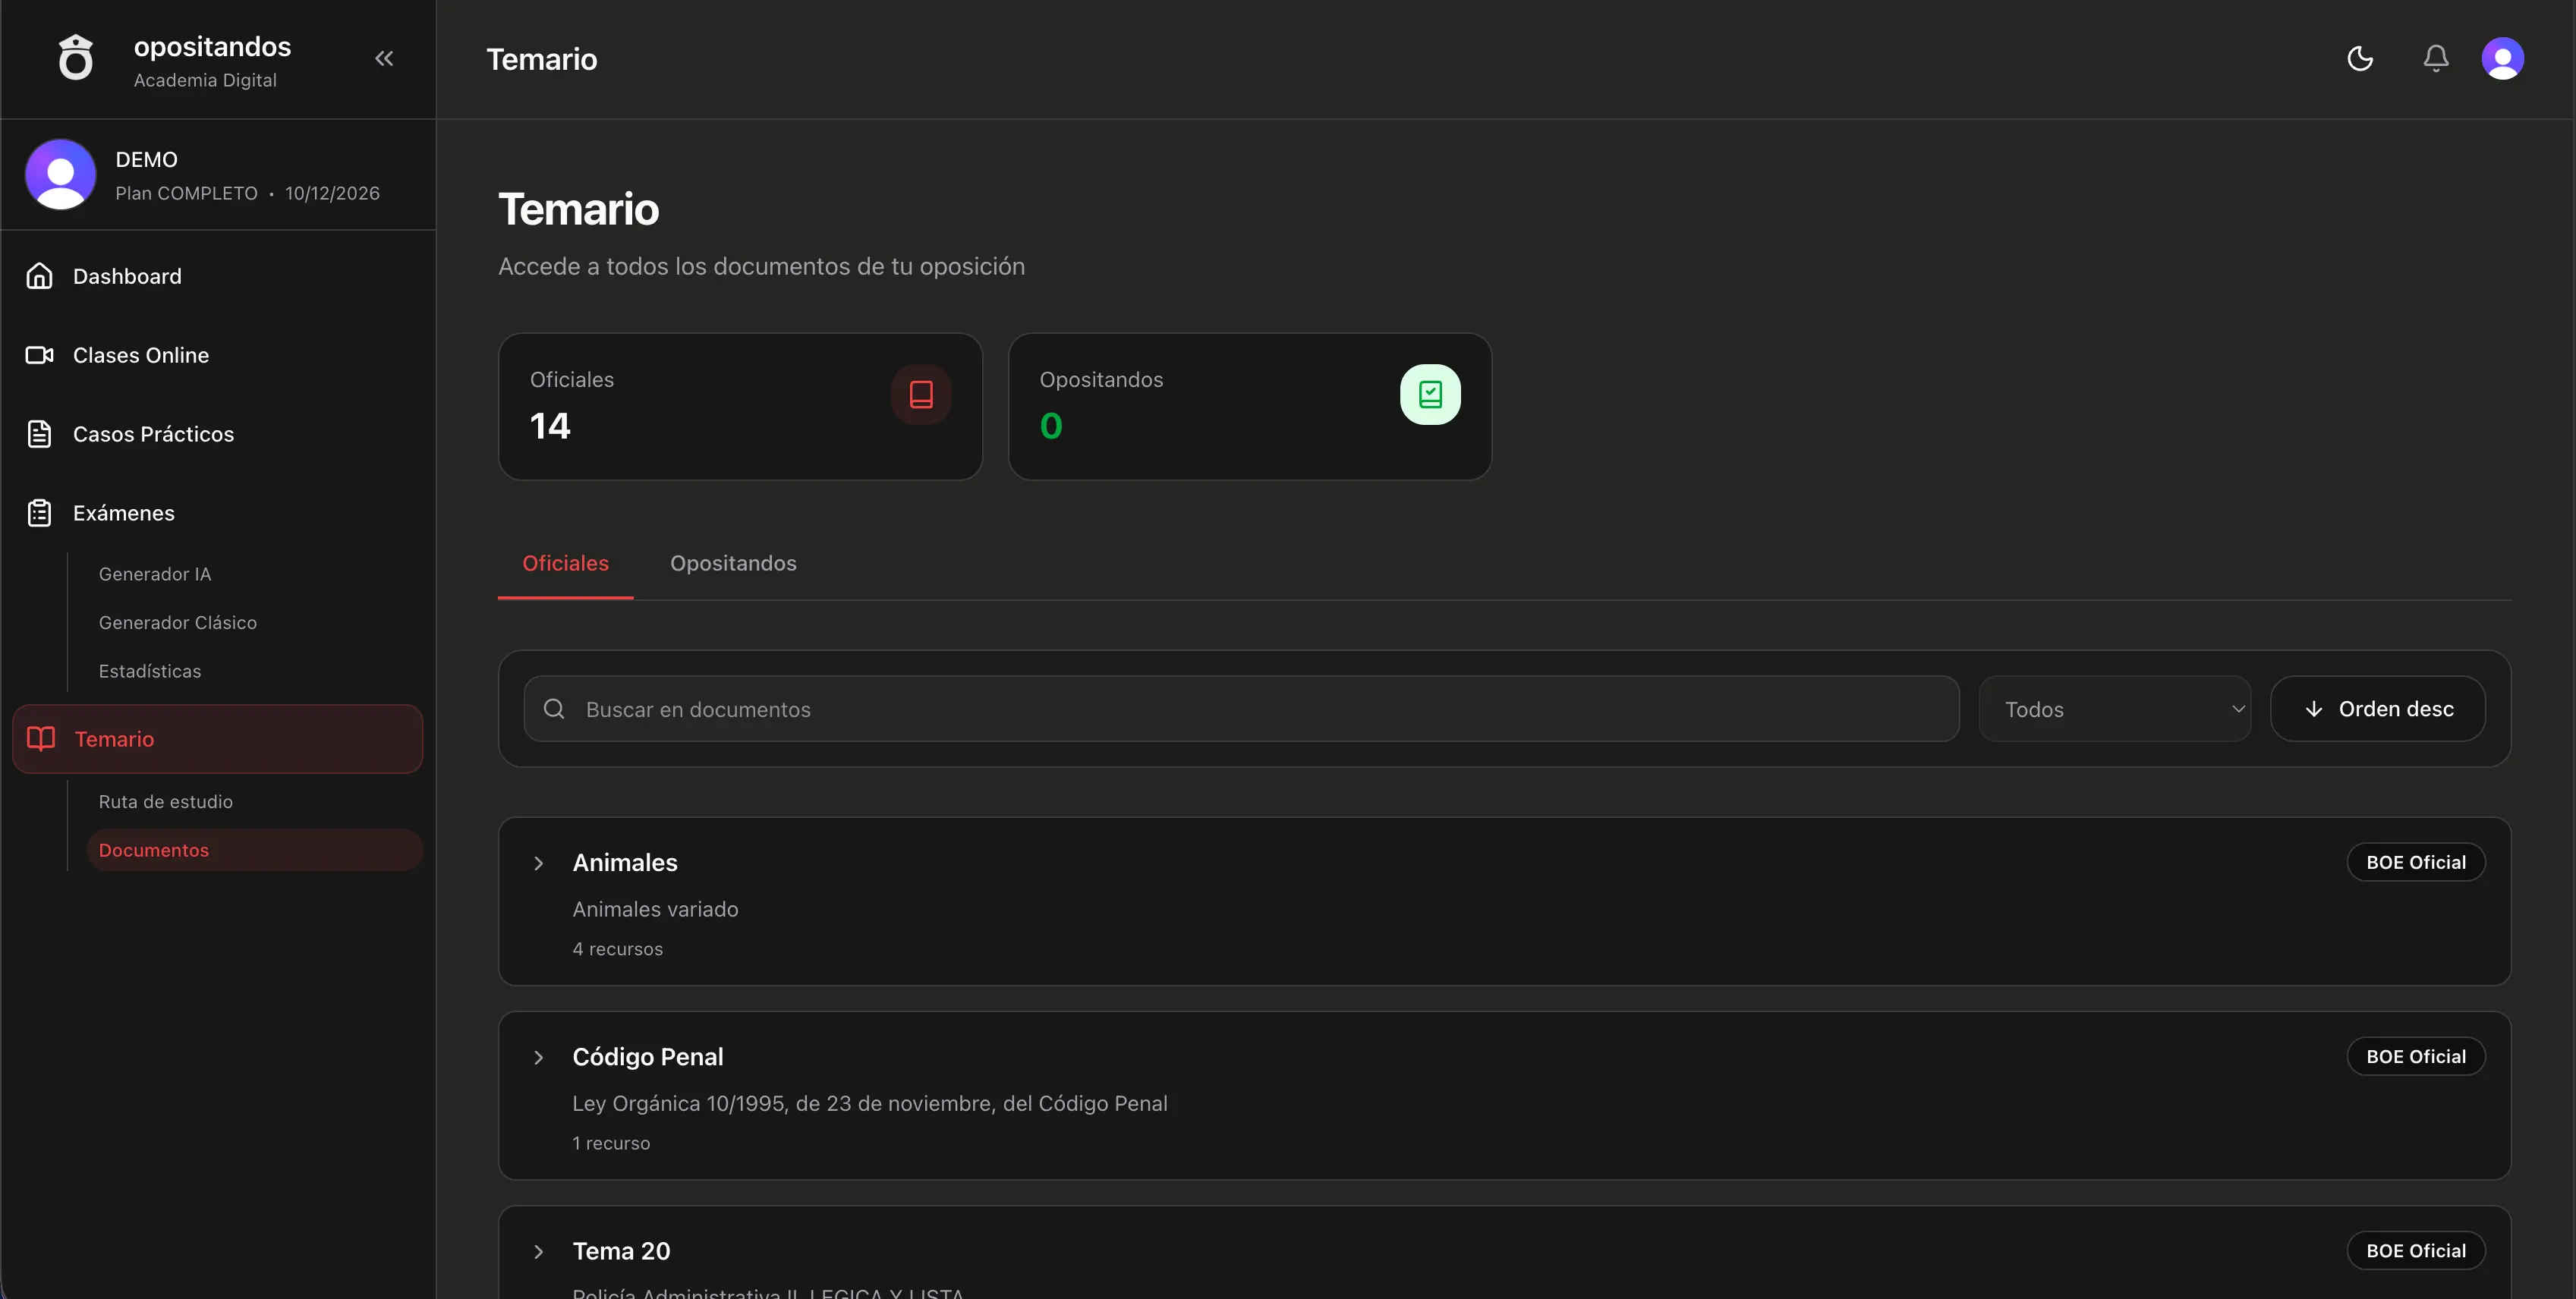Click the 'opositandos' brand name
Screen dimensions: 2576x1299
point(212,47)
